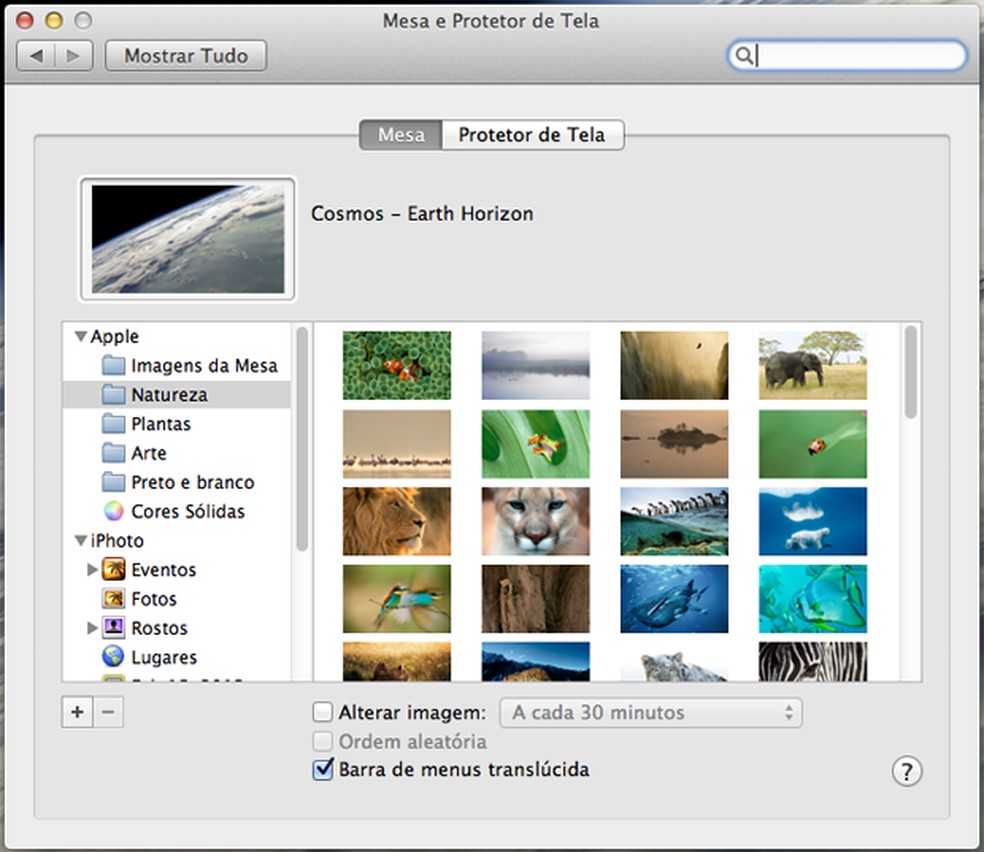Select the Mesa tab
The image size is (984, 852).
pyautogui.click(x=401, y=135)
